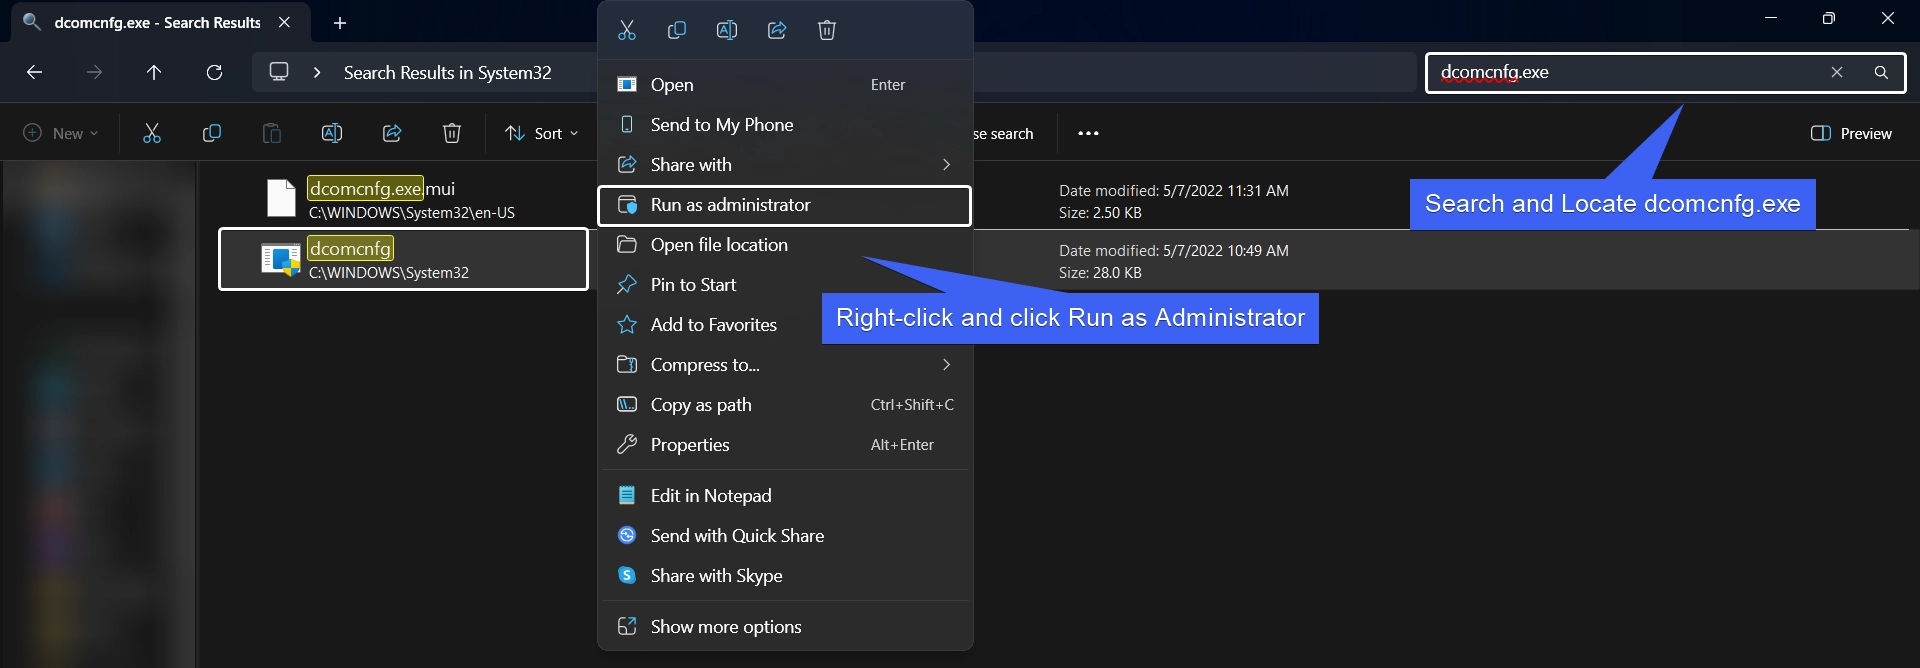This screenshot has height=668, width=1920.
Task: Select Copy as path
Action: (785, 405)
